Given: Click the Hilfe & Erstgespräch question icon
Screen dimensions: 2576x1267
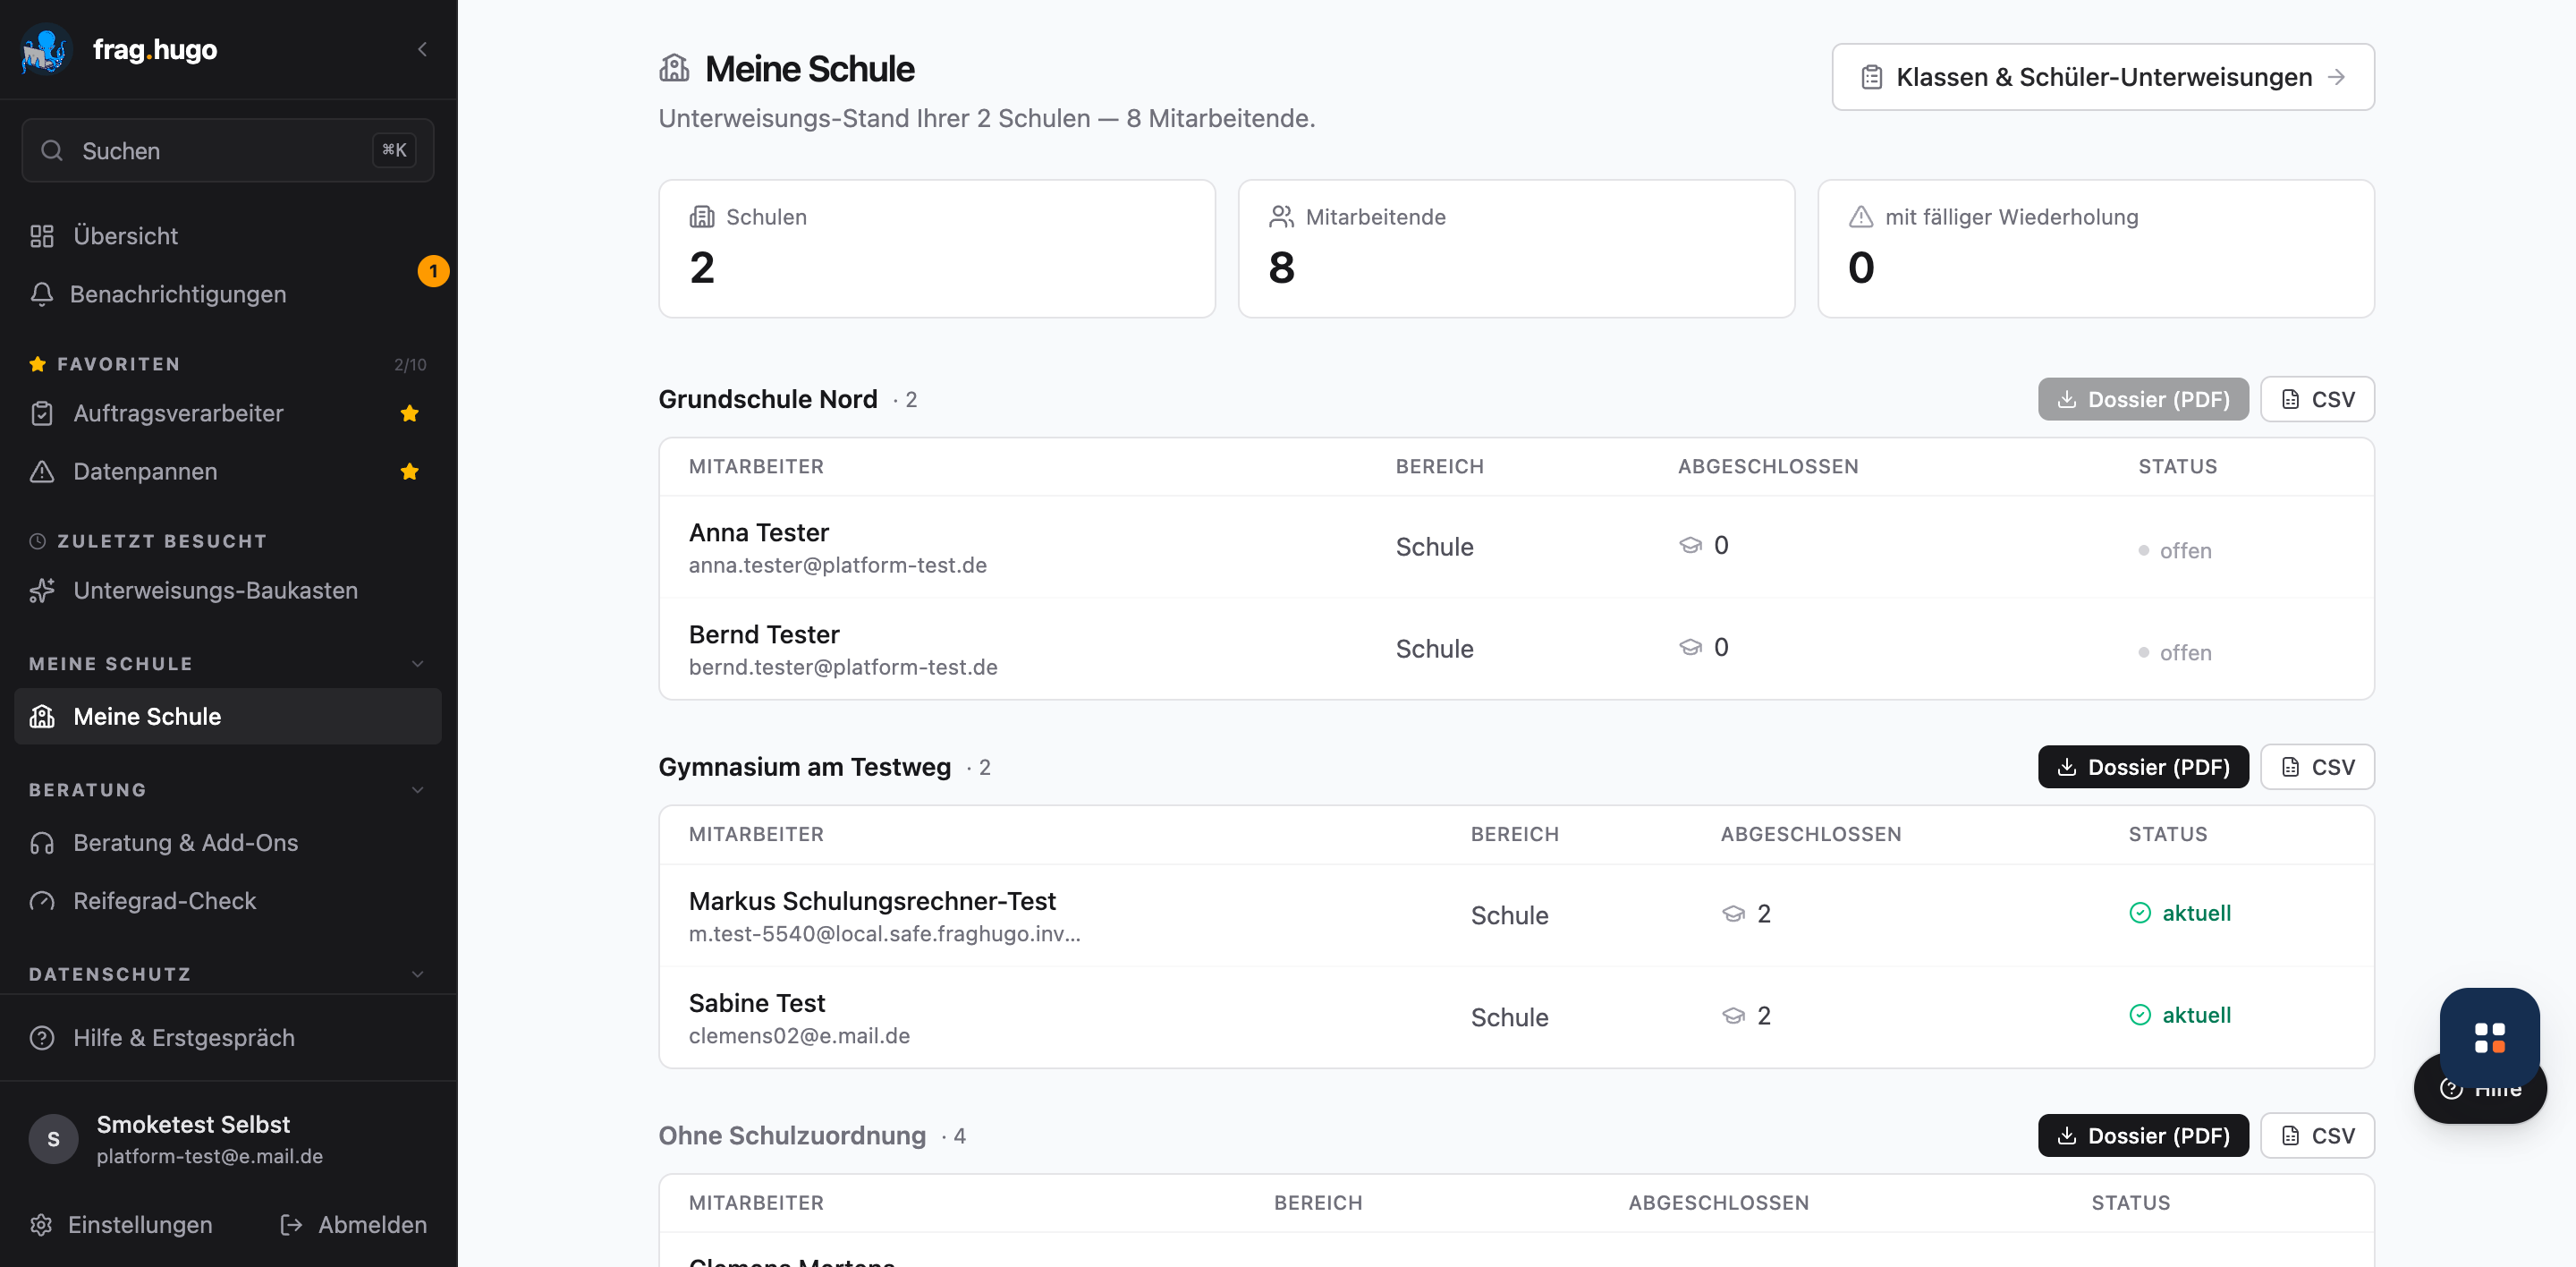Looking at the screenshot, I should coord(42,1037).
